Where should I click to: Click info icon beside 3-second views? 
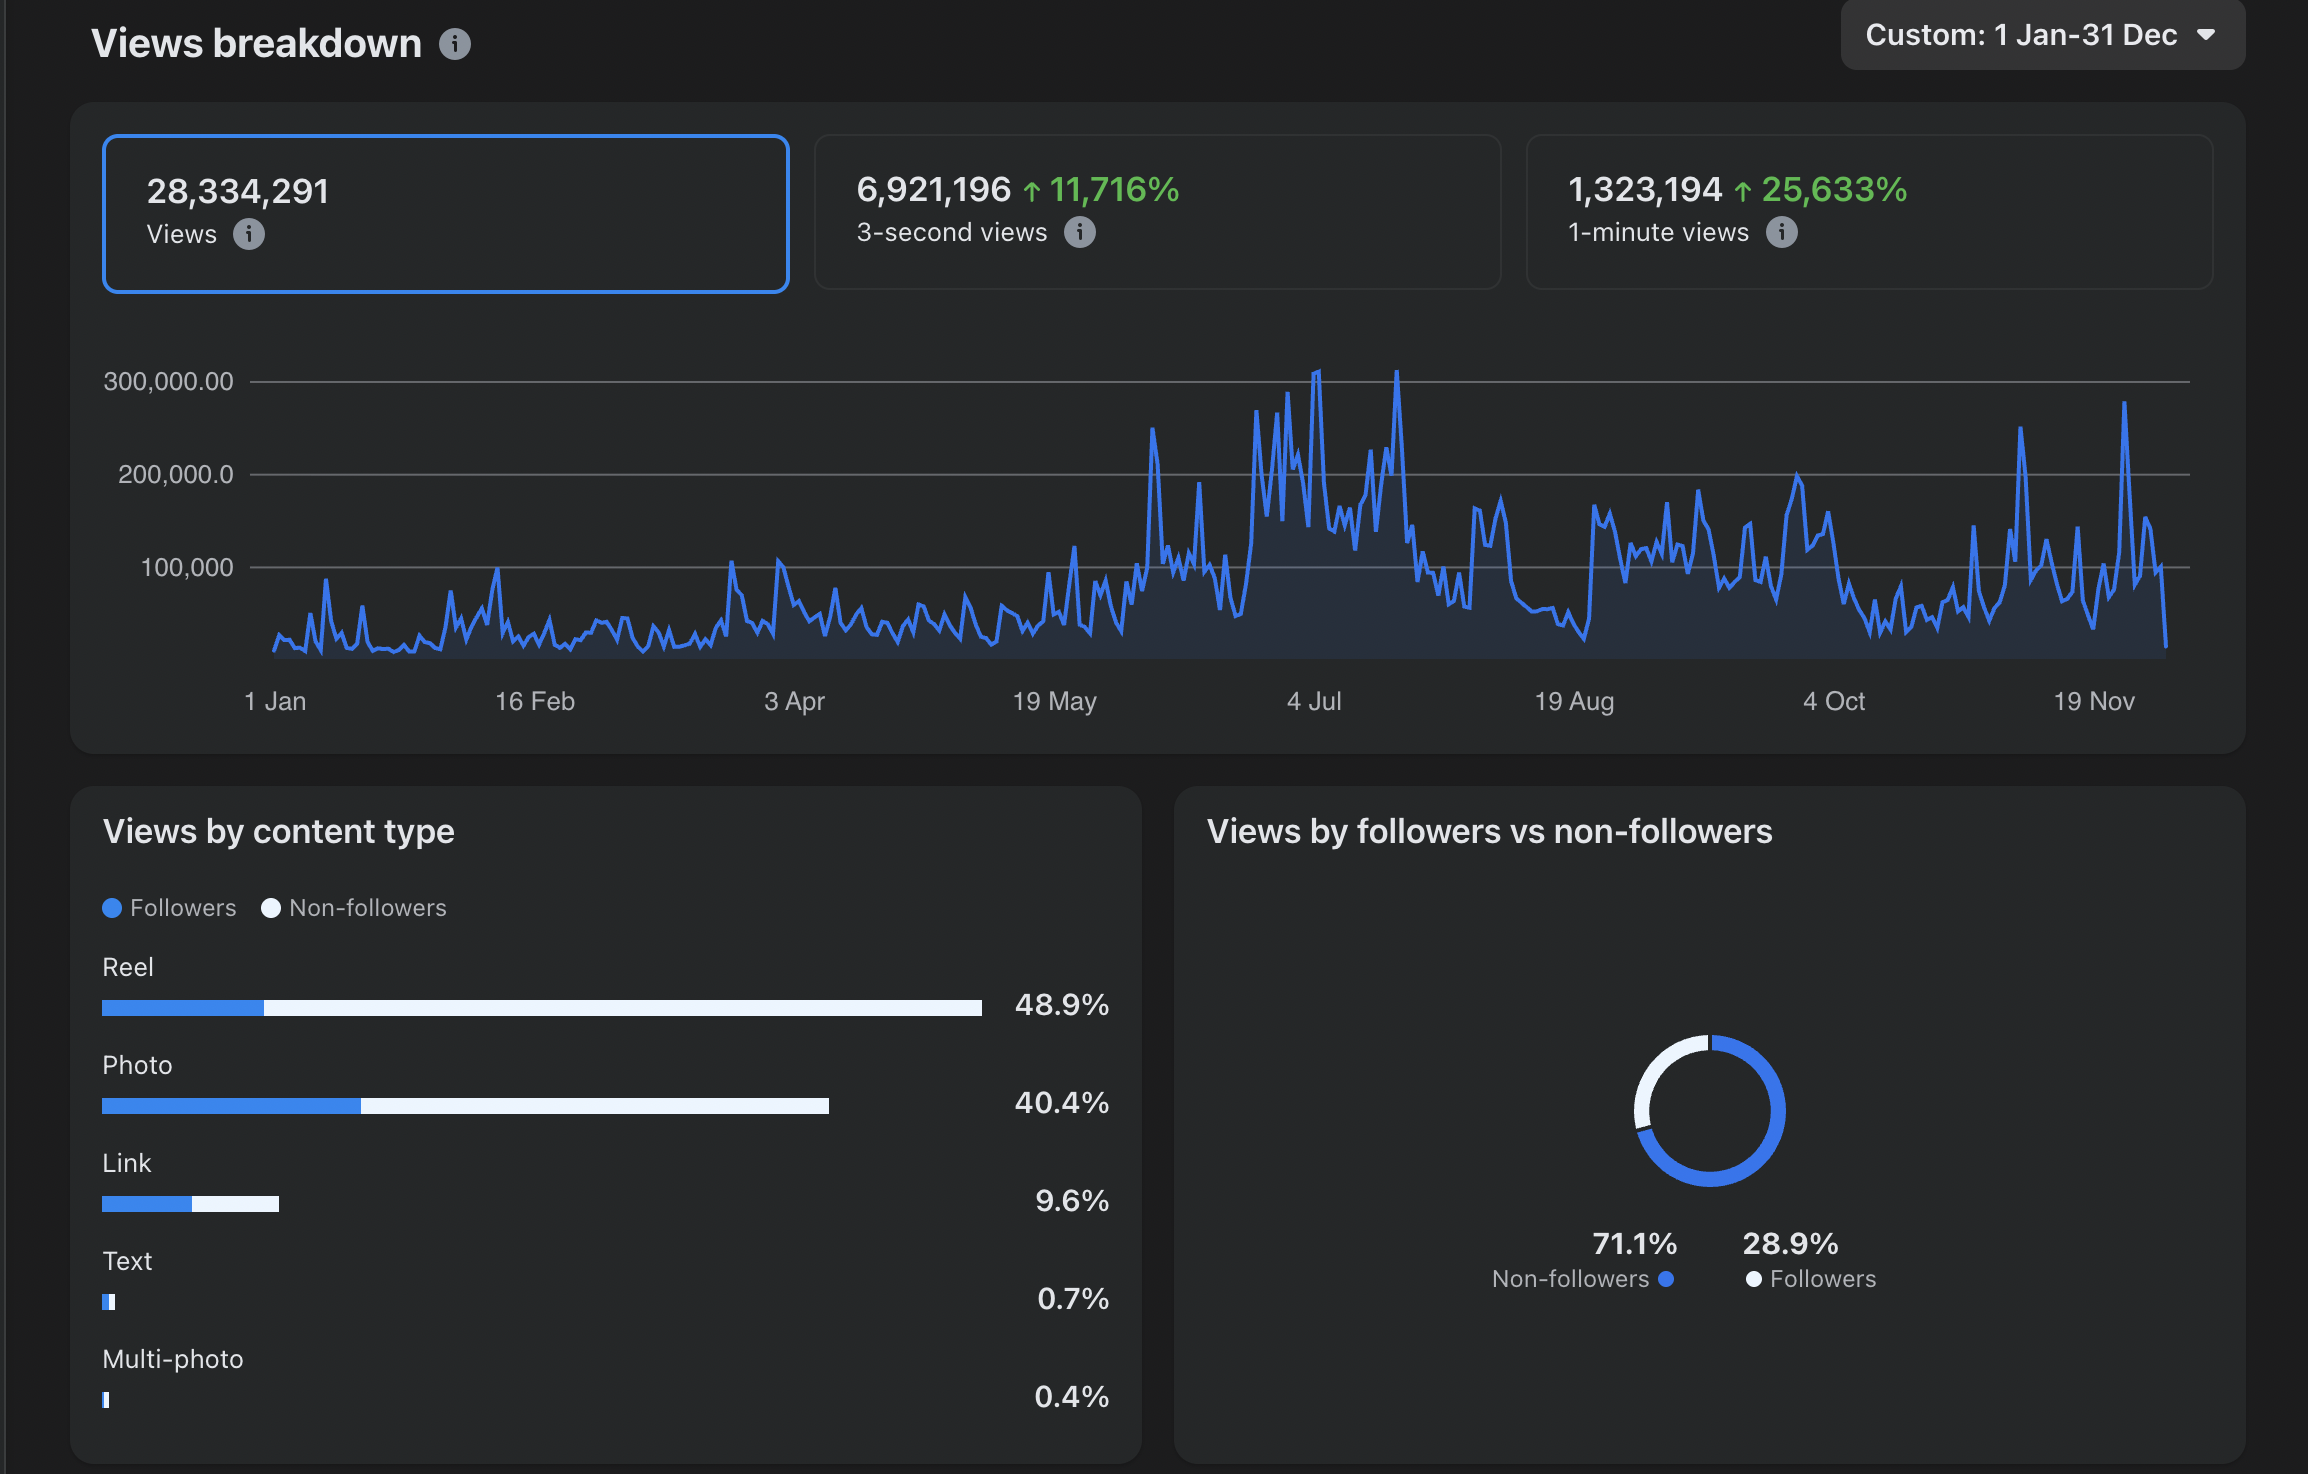point(1080,232)
